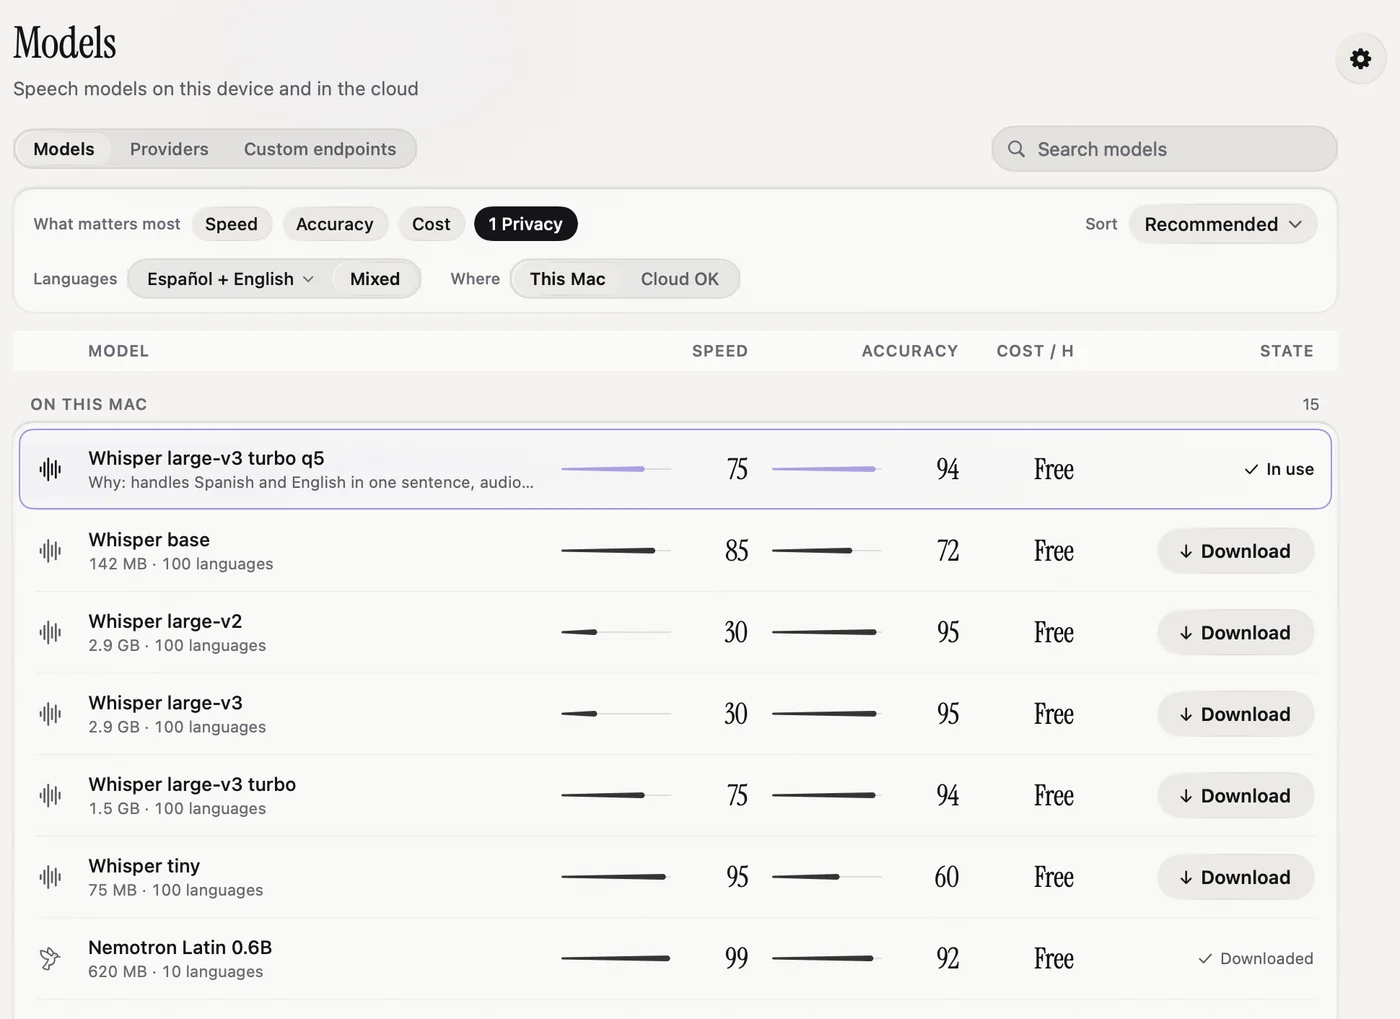Open the Español + English language dropdown
Image resolution: width=1400 pixels, height=1019 pixels.
(x=230, y=279)
